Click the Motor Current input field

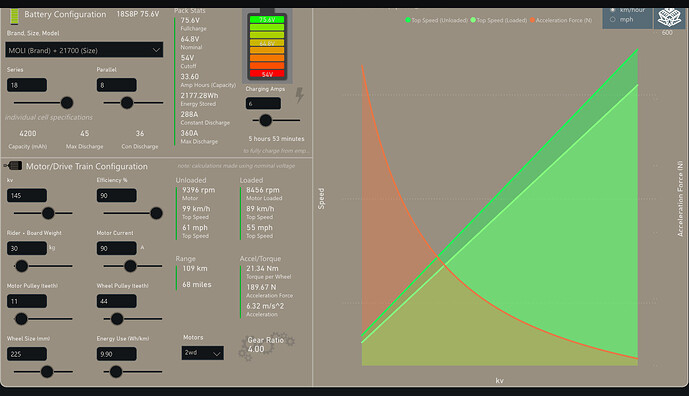coord(116,248)
